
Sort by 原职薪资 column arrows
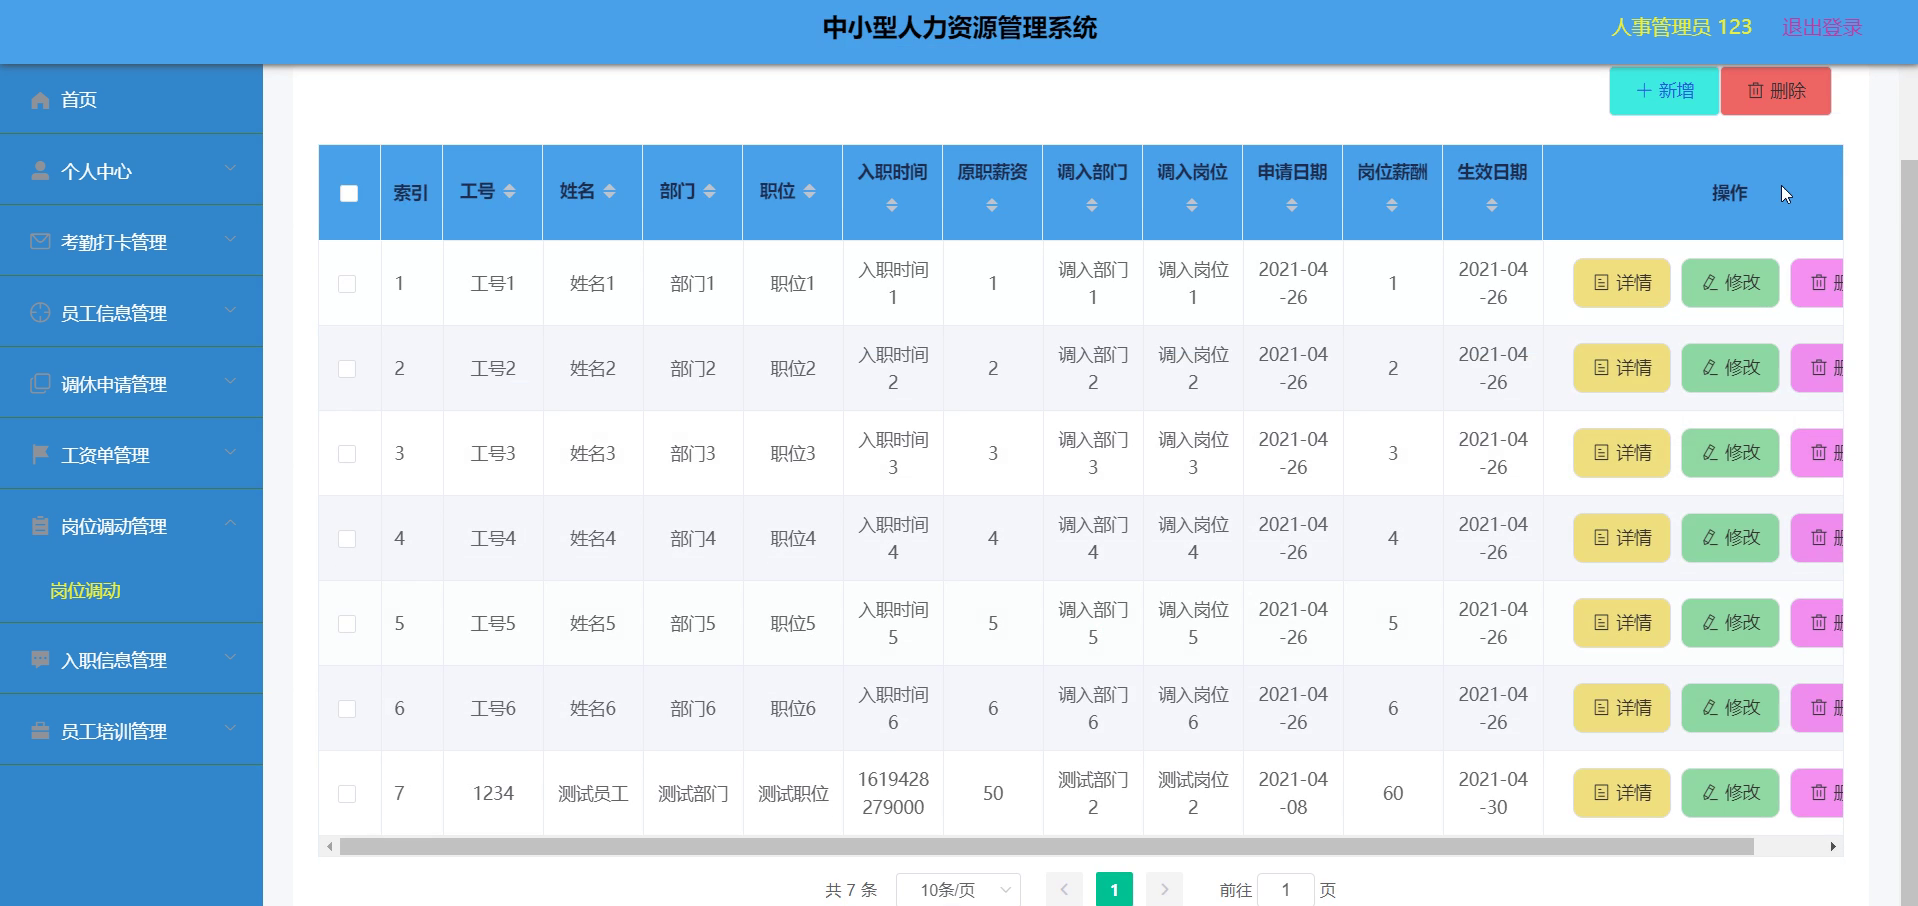992,205
